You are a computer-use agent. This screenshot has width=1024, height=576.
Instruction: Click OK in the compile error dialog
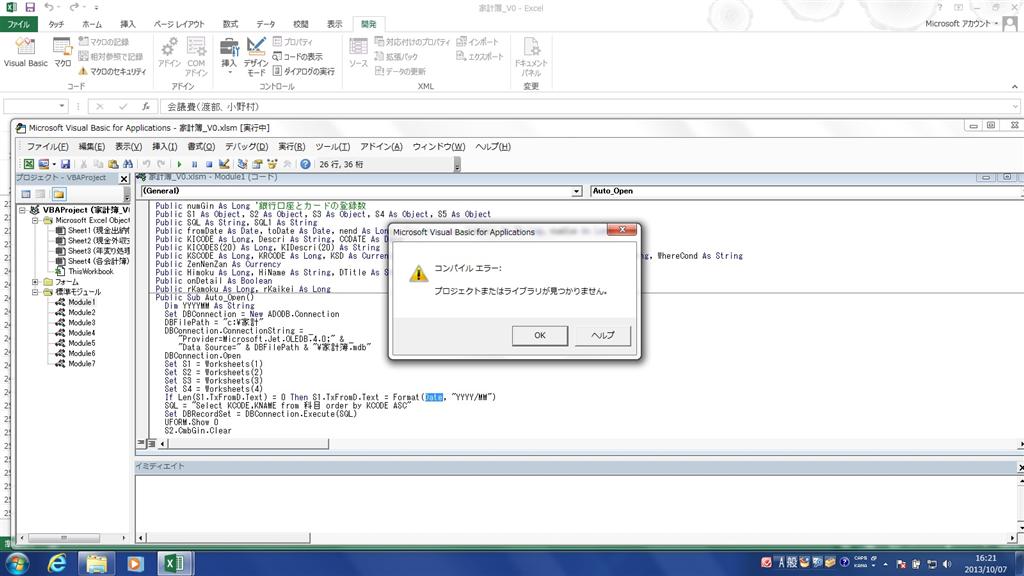(539, 335)
